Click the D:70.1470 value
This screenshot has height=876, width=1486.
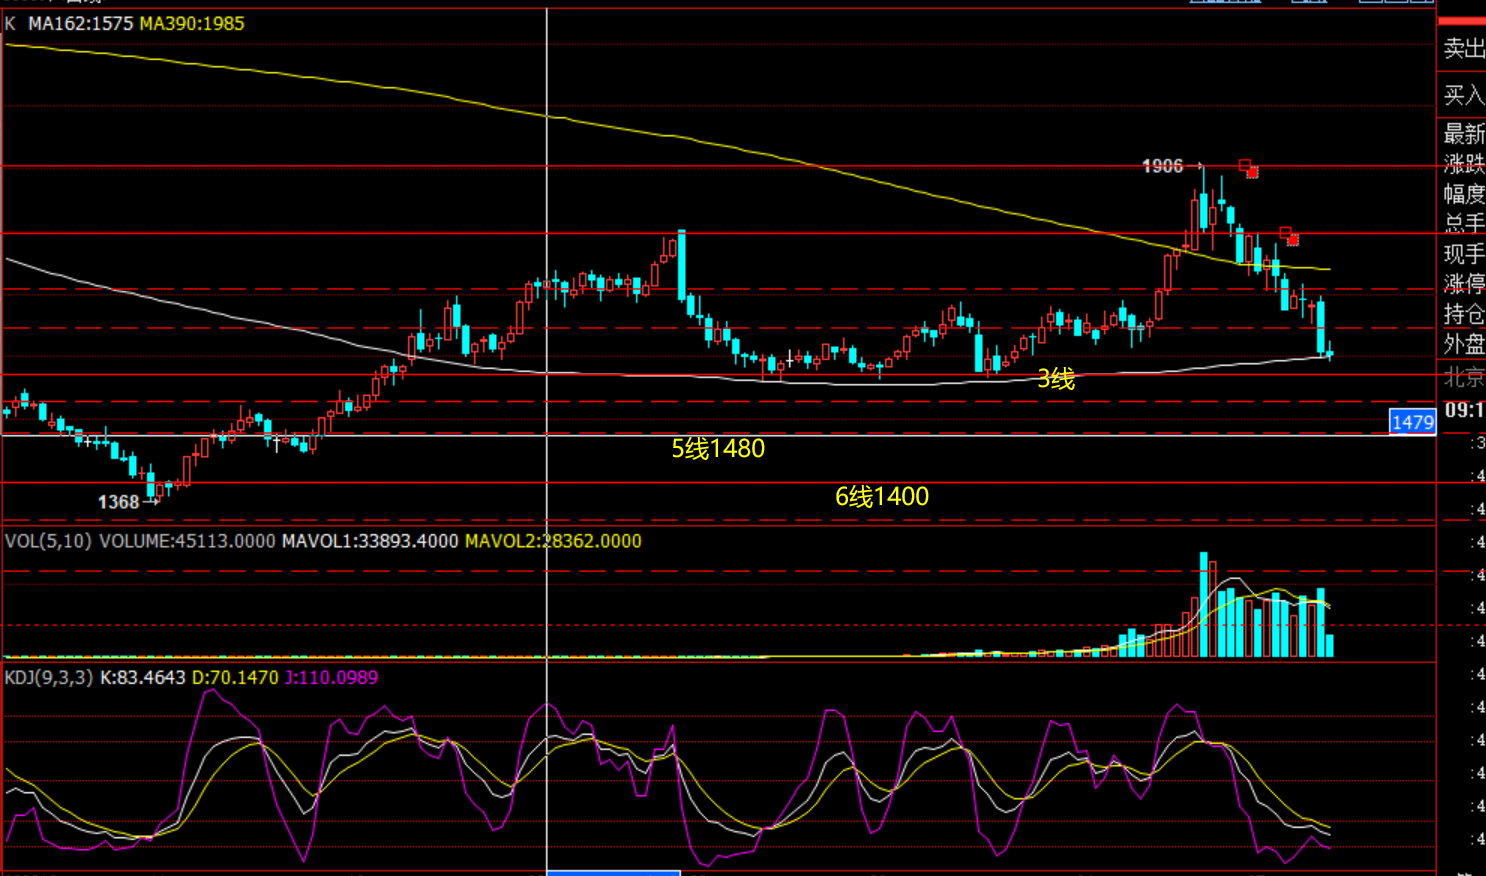click(235, 678)
